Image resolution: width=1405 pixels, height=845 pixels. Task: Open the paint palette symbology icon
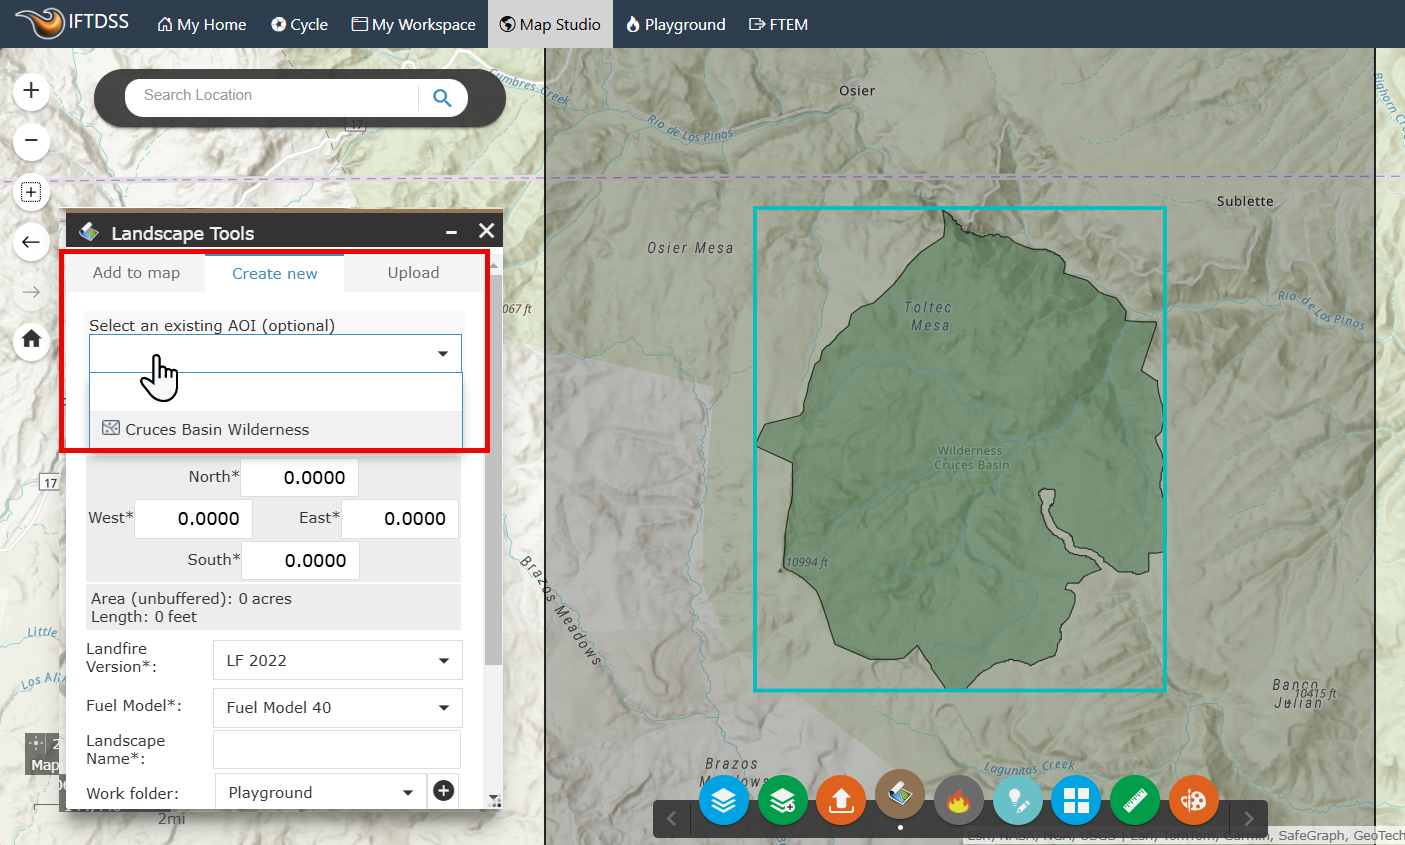pyautogui.click(x=1193, y=800)
